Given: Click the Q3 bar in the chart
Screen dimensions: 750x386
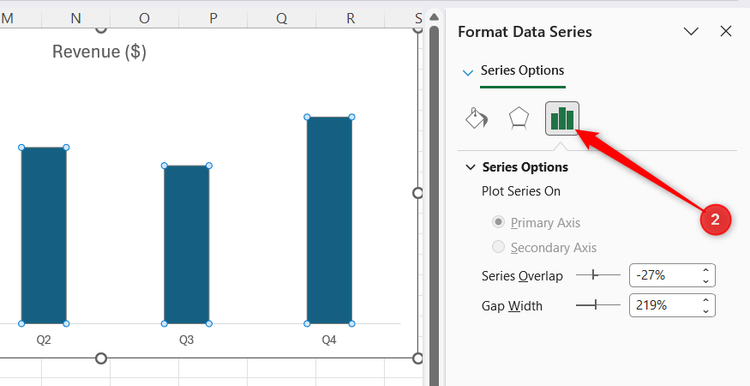Looking at the screenshot, I should (x=187, y=244).
